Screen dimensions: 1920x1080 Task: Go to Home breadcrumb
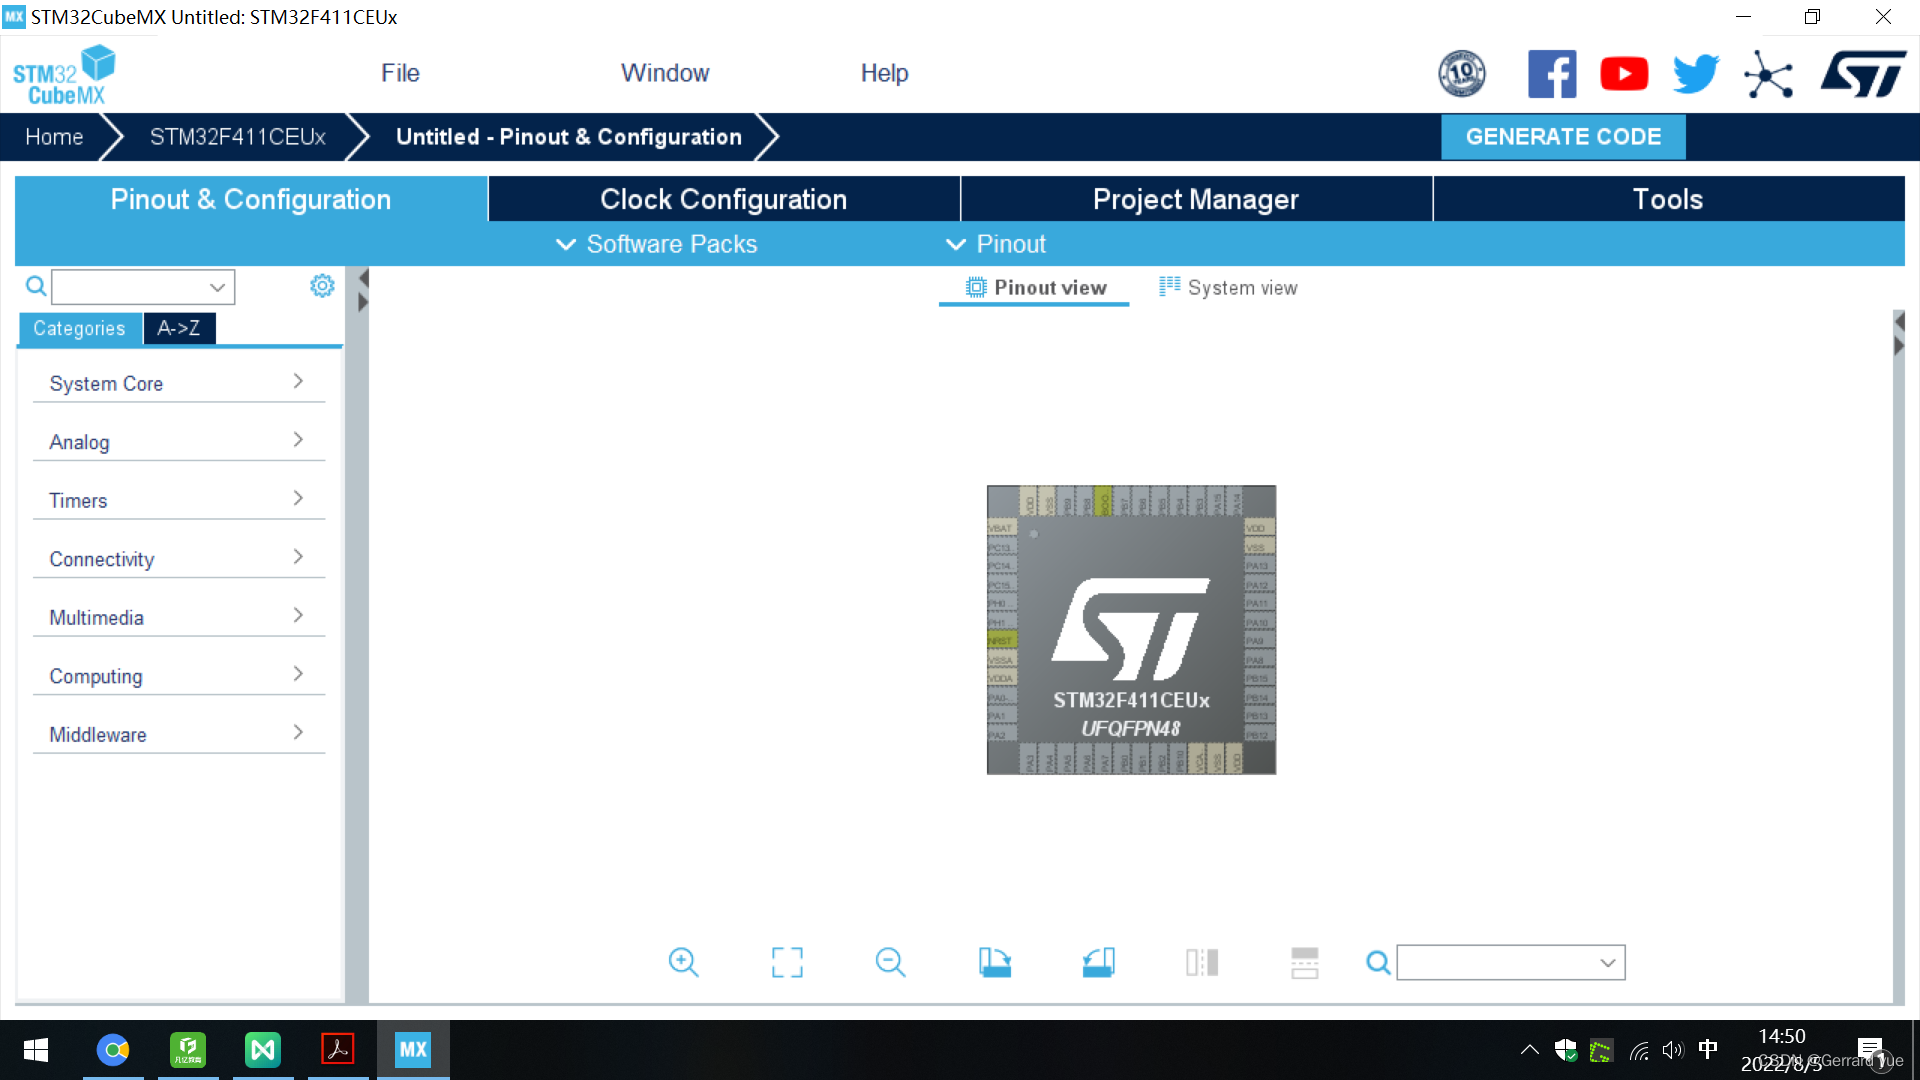54,137
